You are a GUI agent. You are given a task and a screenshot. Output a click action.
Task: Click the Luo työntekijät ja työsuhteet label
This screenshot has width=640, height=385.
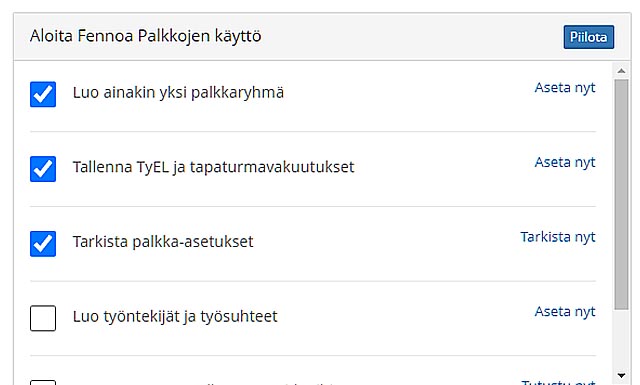(x=175, y=317)
